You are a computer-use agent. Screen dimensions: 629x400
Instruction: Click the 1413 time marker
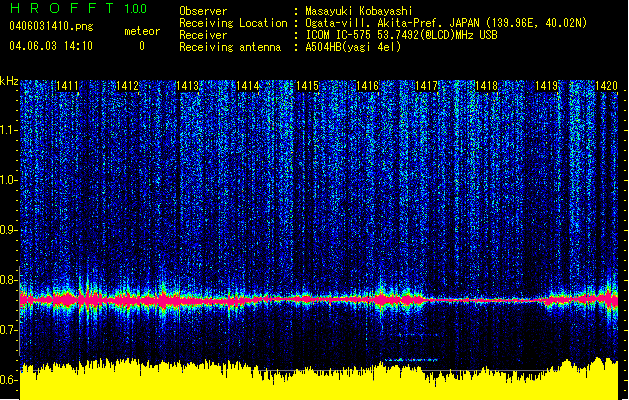point(187,86)
